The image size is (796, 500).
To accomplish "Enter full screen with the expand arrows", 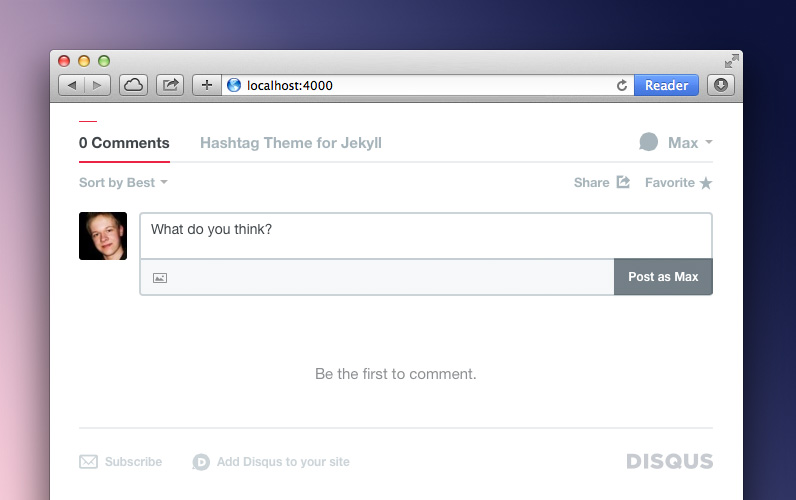I will click(x=732, y=61).
